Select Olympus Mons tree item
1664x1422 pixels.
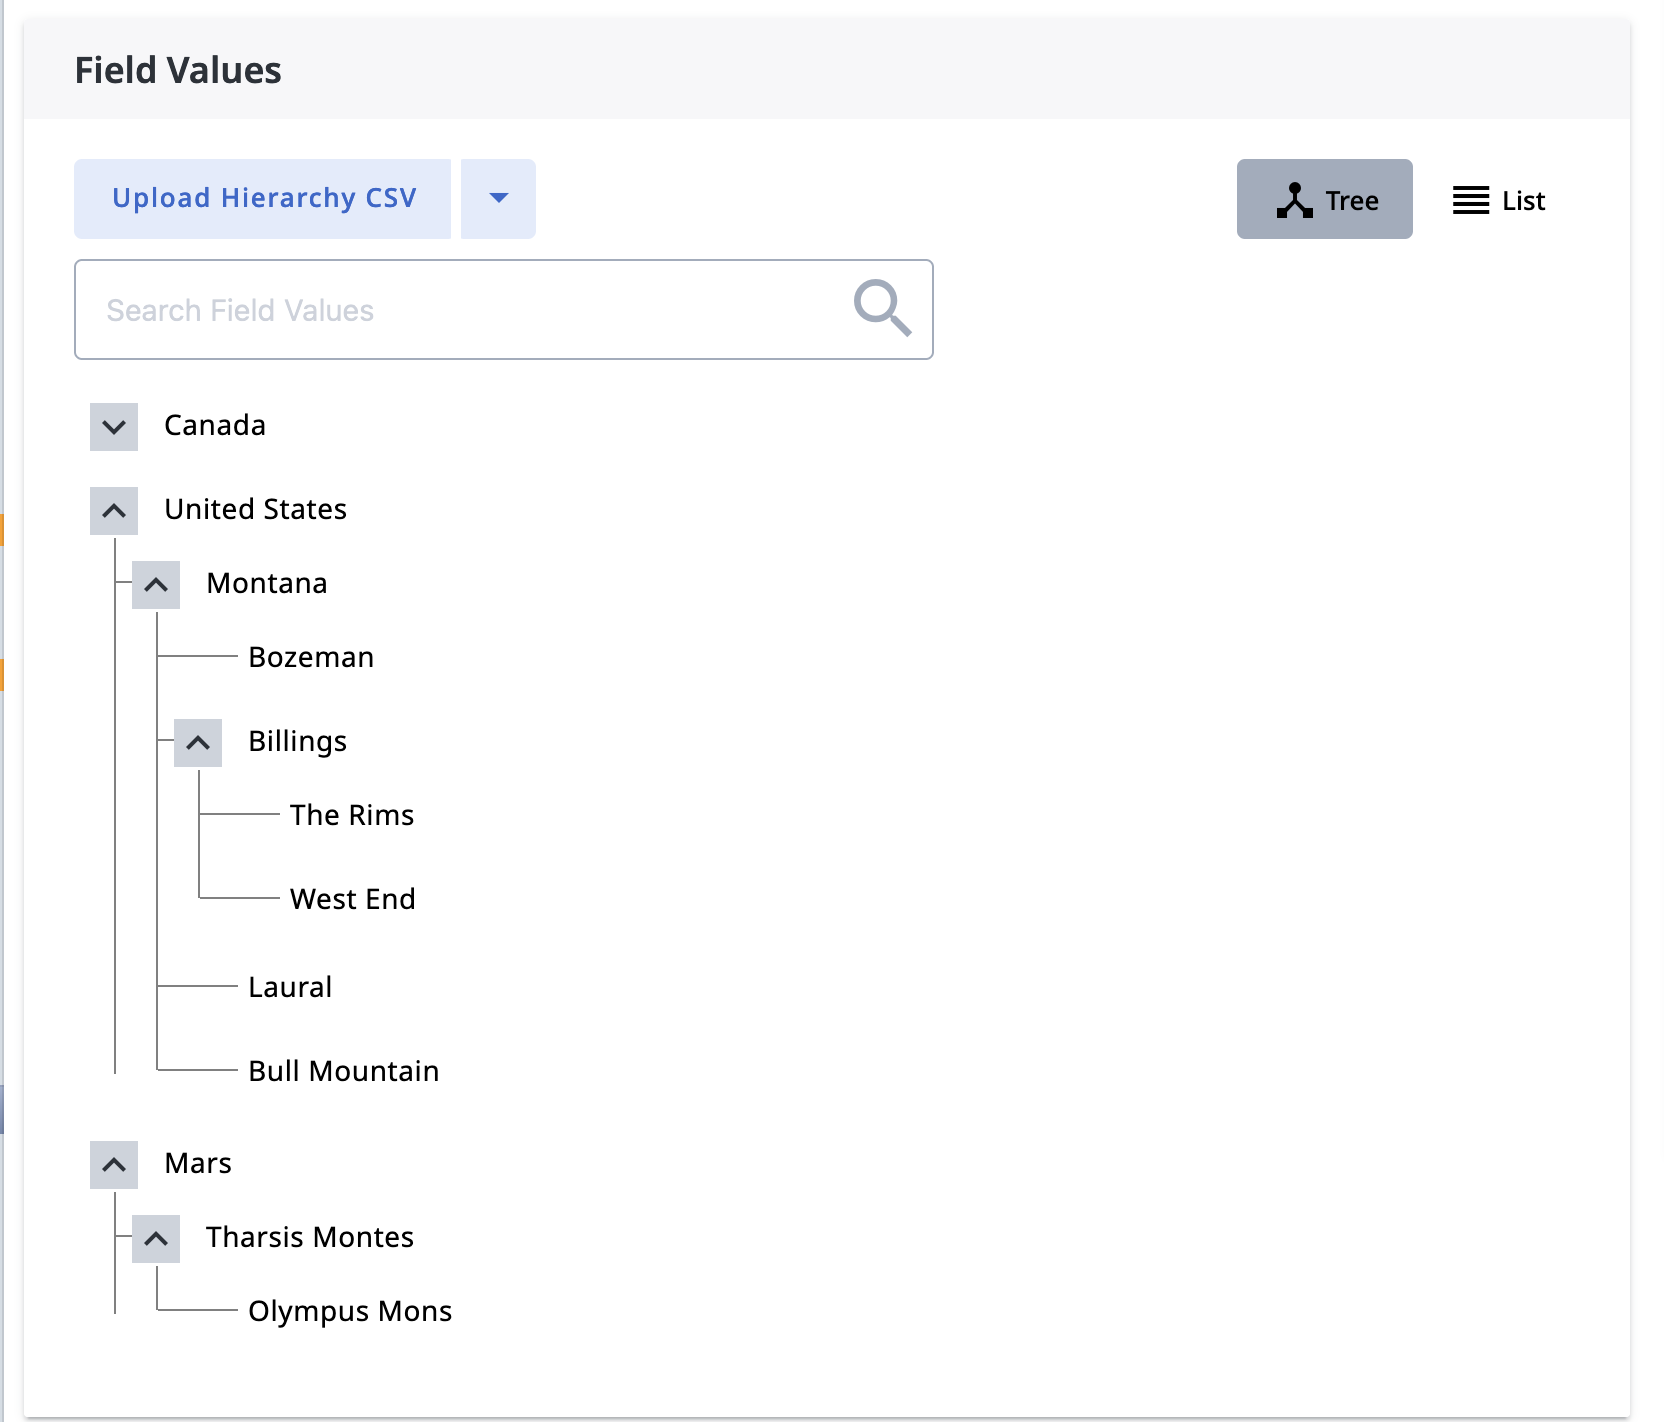pos(350,1311)
